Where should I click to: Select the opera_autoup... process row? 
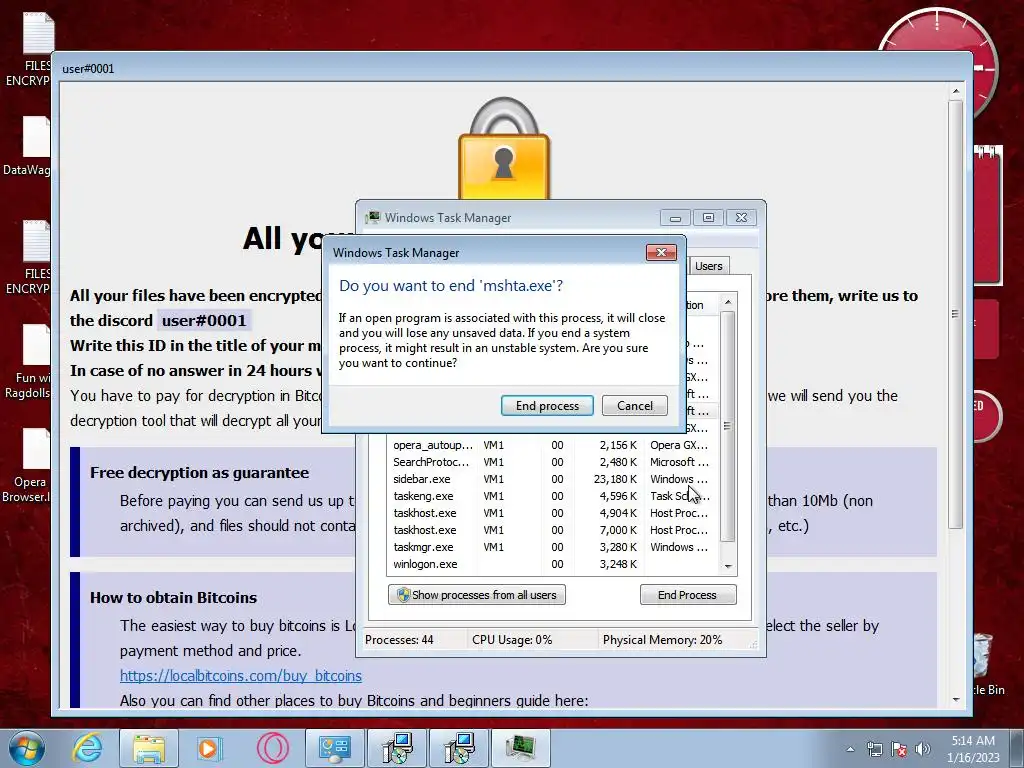(x=552, y=445)
